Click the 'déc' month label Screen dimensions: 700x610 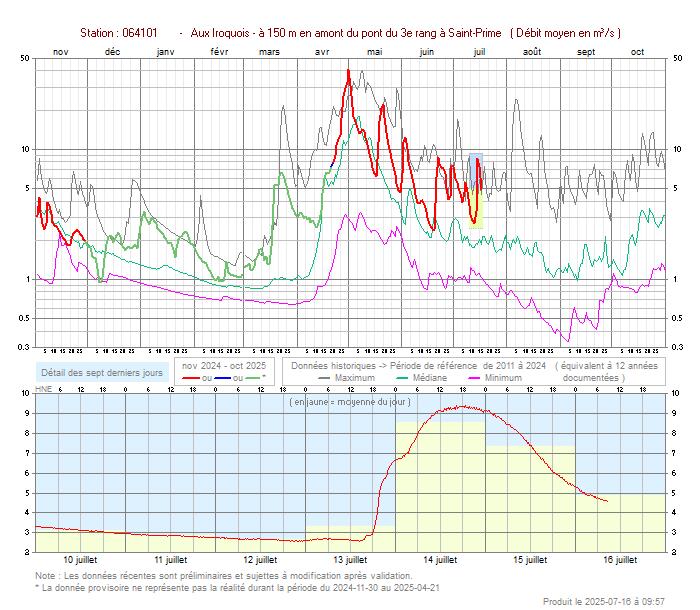(x=112, y=52)
